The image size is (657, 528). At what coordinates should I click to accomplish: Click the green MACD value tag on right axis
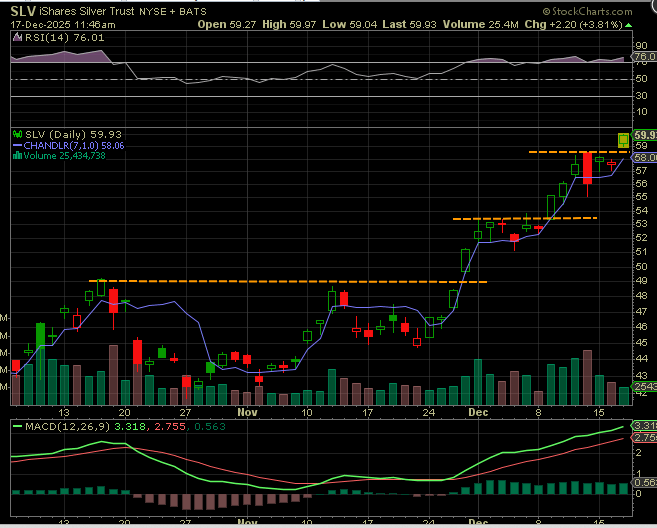click(645, 426)
